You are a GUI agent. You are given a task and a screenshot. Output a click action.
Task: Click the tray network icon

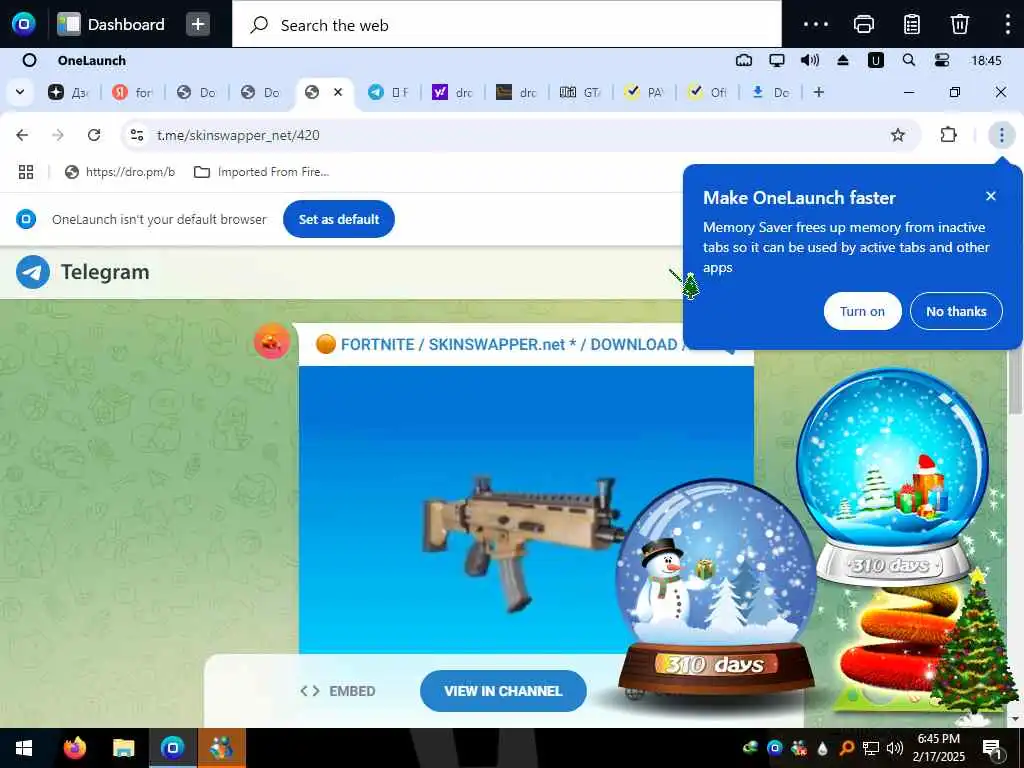click(x=870, y=748)
